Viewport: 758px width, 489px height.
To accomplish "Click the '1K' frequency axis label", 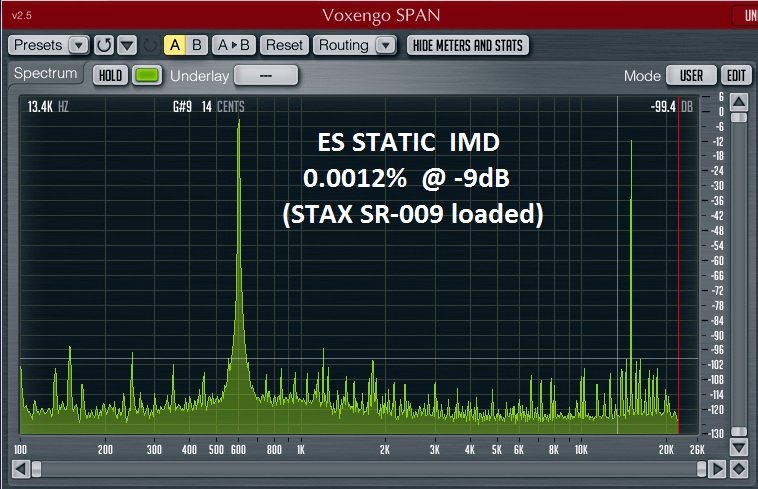I will pyautogui.click(x=301, y=450).
